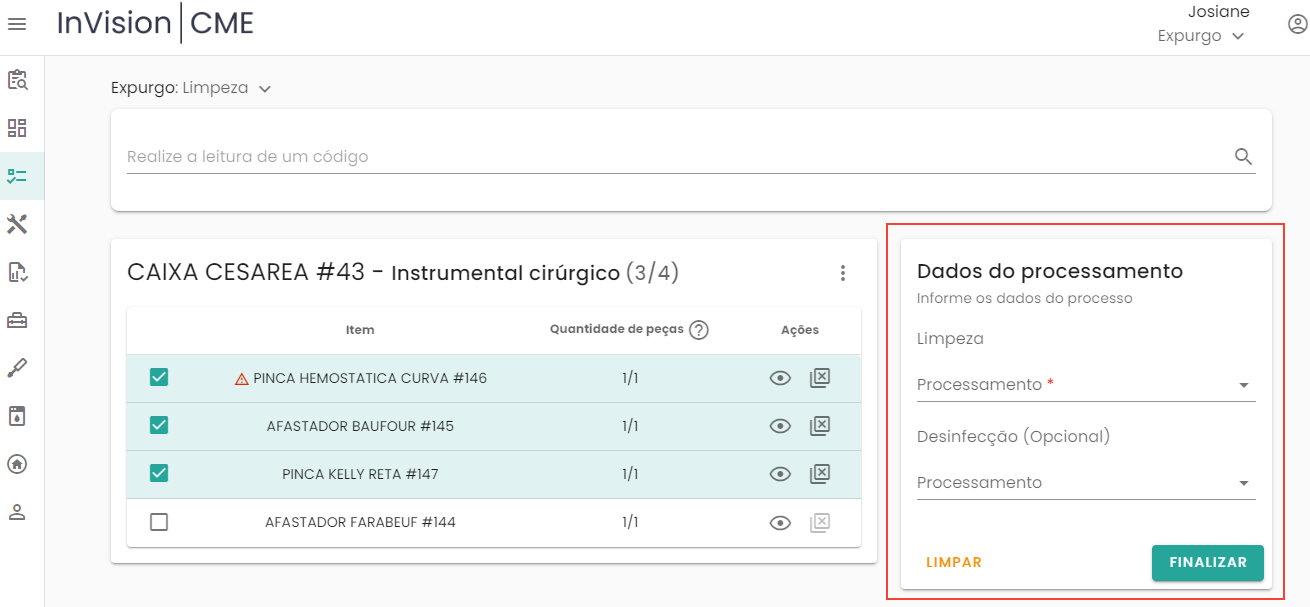The height and width of the screenshot is (607, 1310).
Task: Open CAIXA CESAREA #43 more options menu
Action: point(842,273)
